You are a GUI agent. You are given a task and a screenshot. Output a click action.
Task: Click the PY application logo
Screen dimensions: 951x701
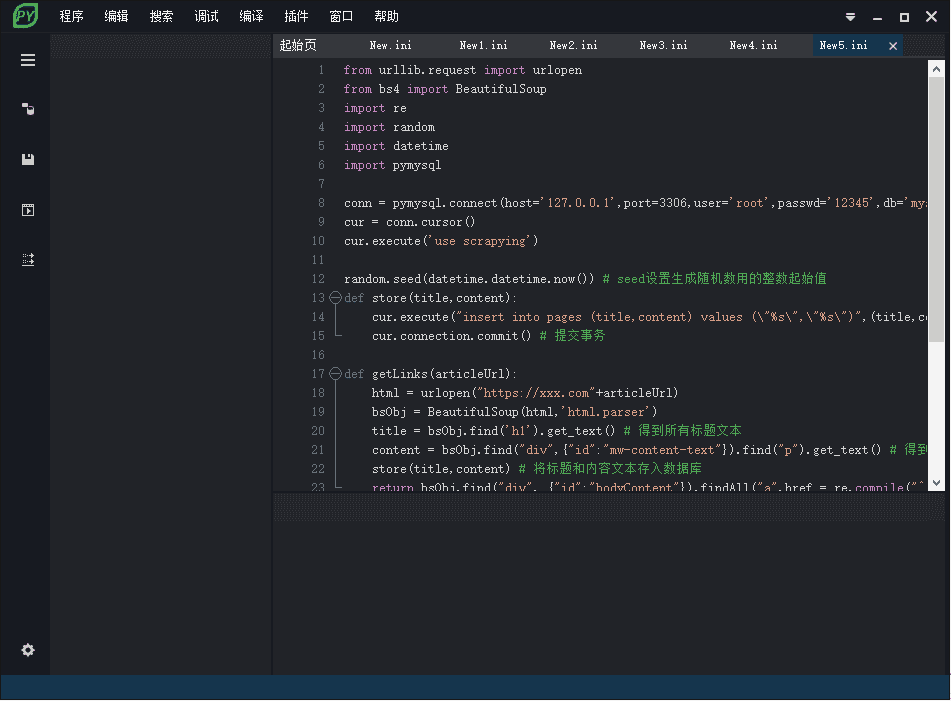[25, 16]
